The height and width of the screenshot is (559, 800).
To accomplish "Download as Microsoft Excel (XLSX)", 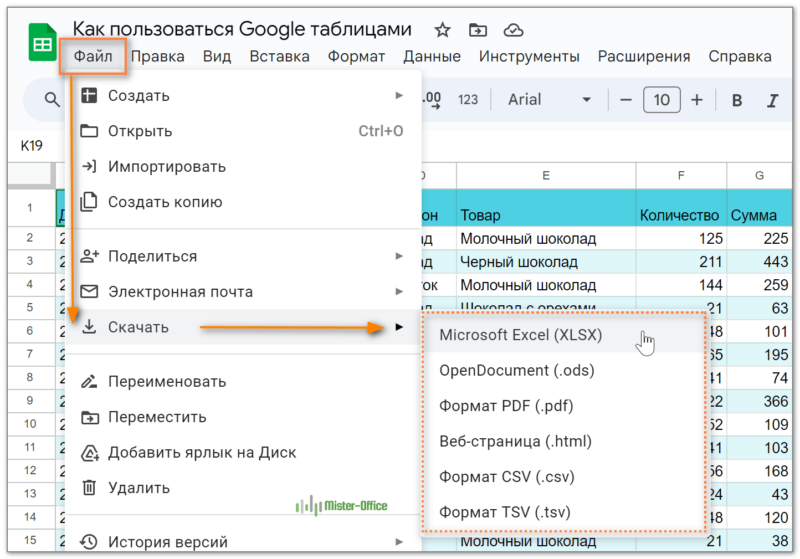I will coord(563,335).
